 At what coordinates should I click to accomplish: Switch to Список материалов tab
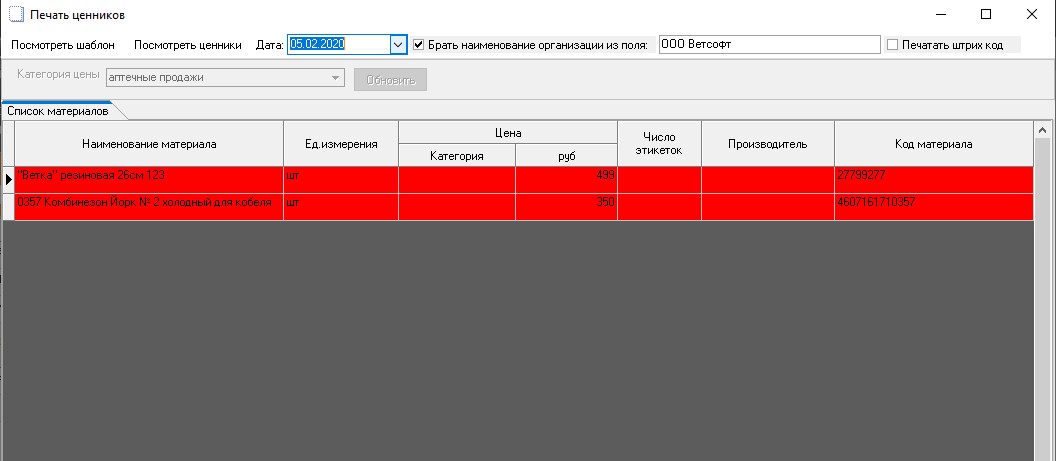pyautogui.click(x=57, y=111)
